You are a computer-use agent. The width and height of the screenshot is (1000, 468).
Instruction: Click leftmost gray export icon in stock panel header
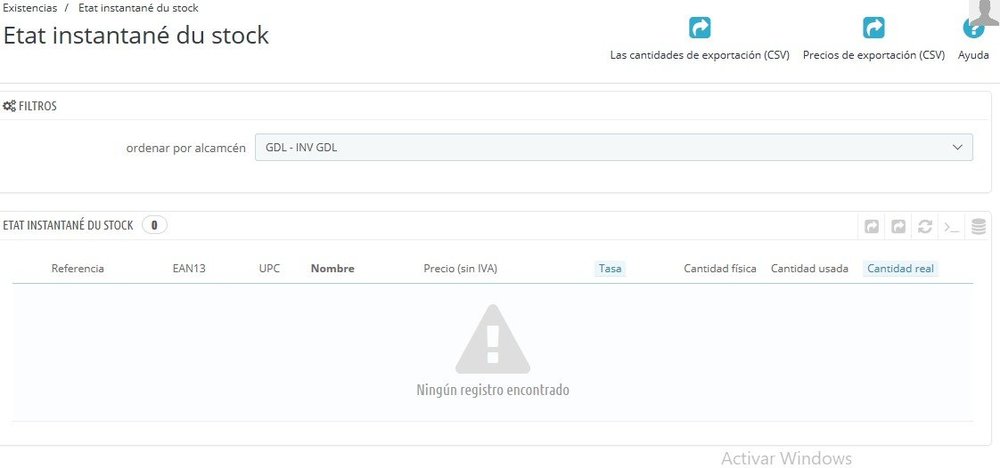tap(871, 226)
